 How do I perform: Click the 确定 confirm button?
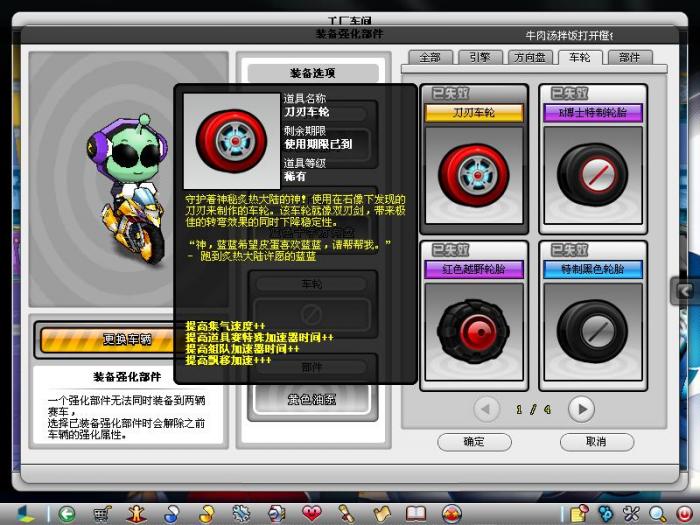tap(474, 442)
